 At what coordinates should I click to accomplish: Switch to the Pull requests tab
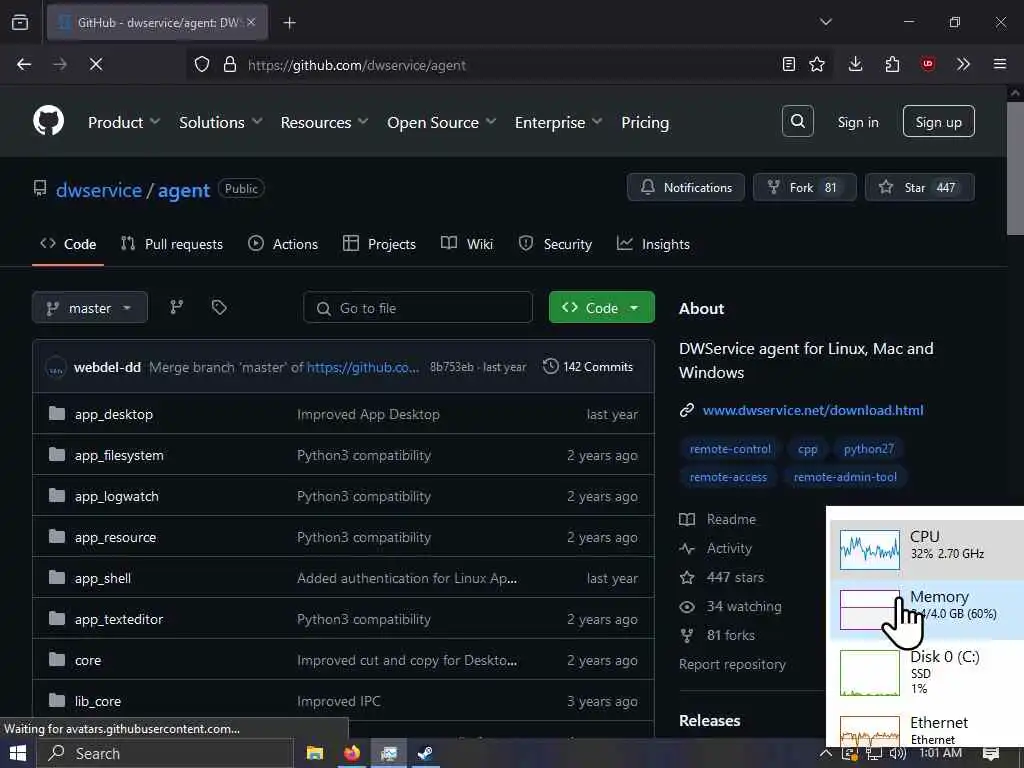tap(172, 244)
